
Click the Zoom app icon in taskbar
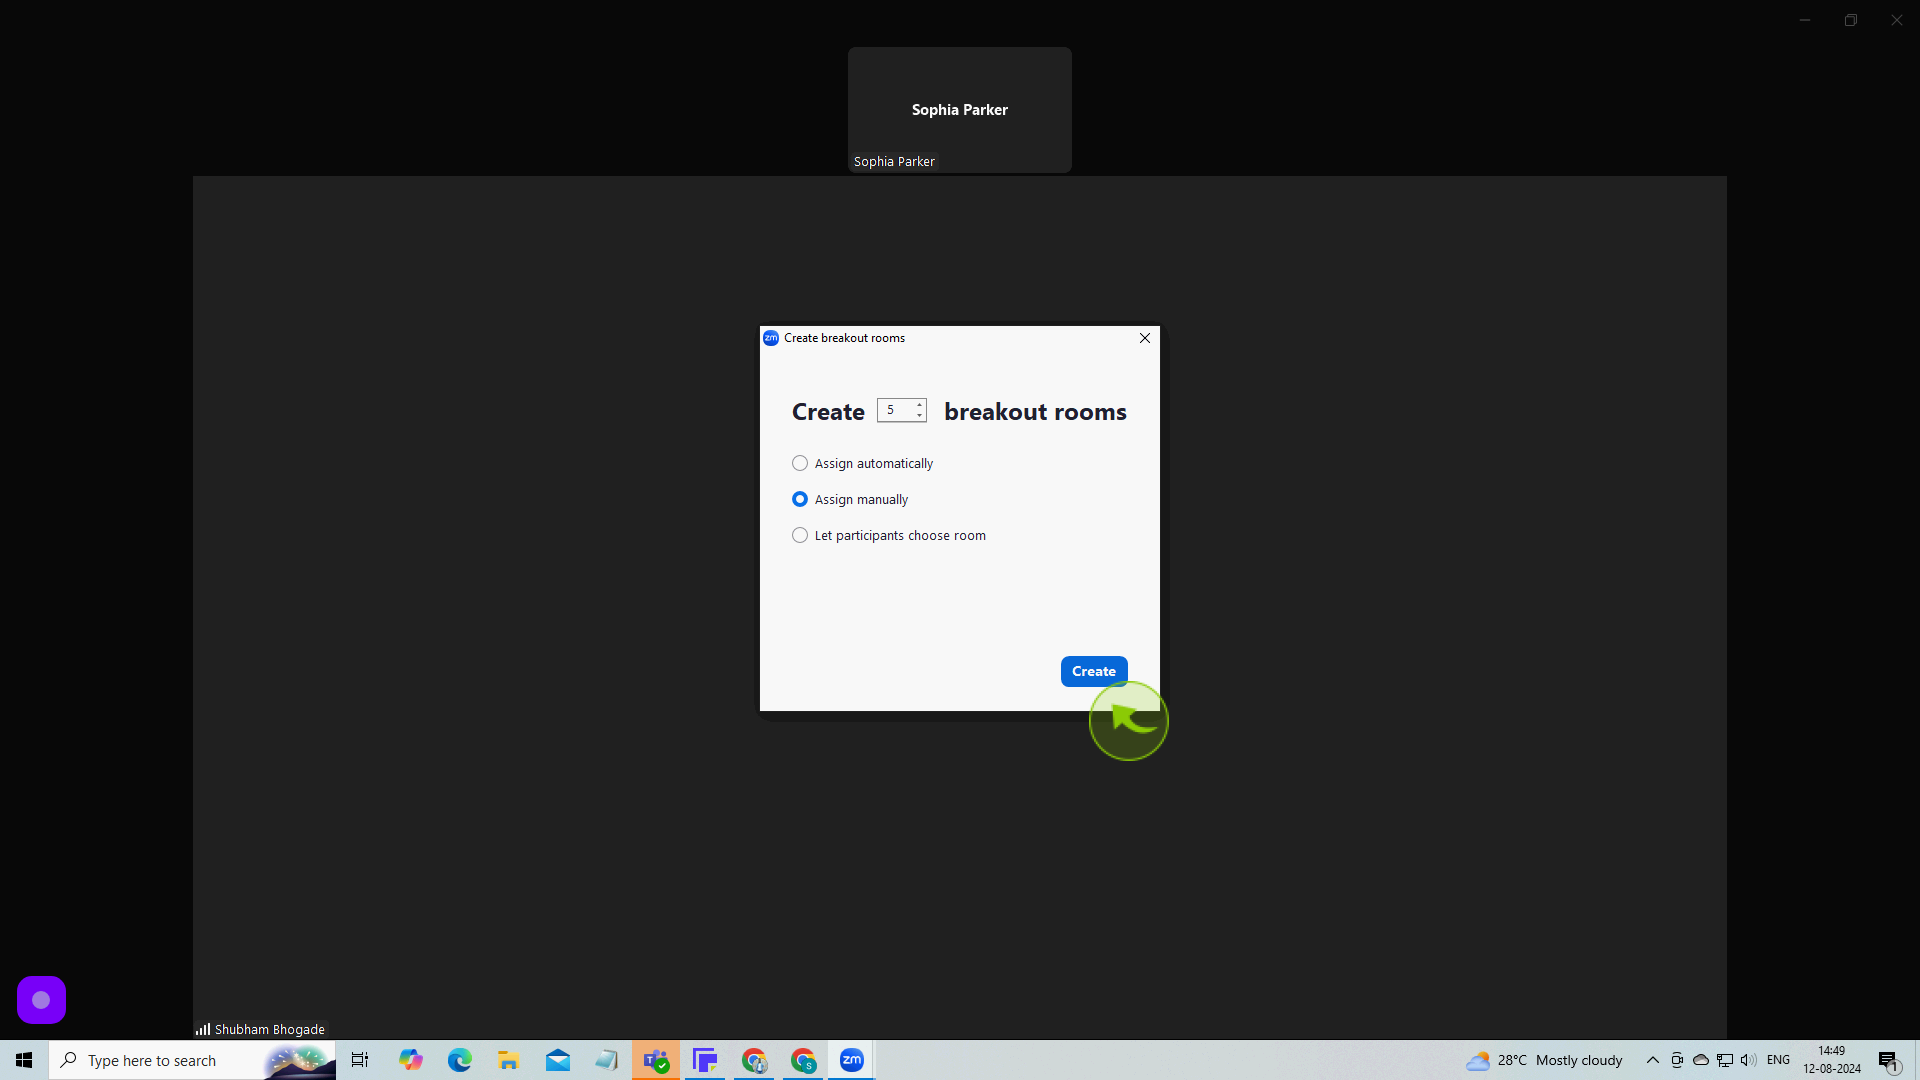(x=852, y=1060)
